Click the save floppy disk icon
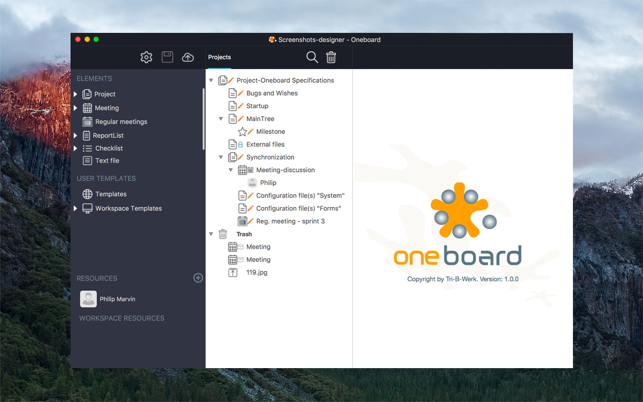Viewport: 643px width, 402px height. click(167, 57)
